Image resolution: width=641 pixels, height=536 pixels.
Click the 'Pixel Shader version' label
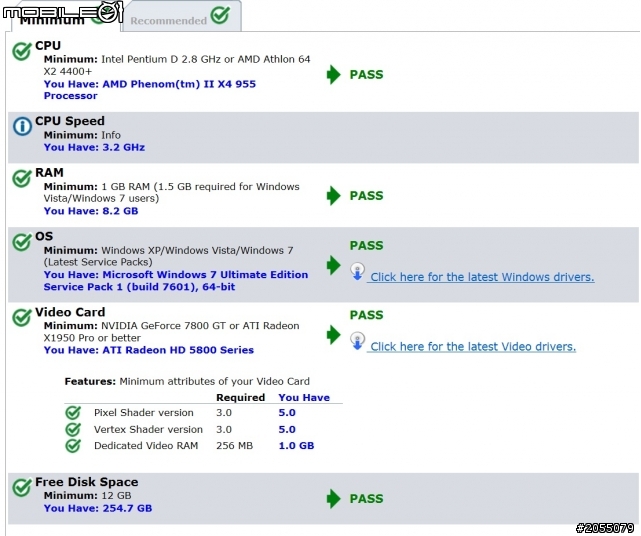pos(144,413)
